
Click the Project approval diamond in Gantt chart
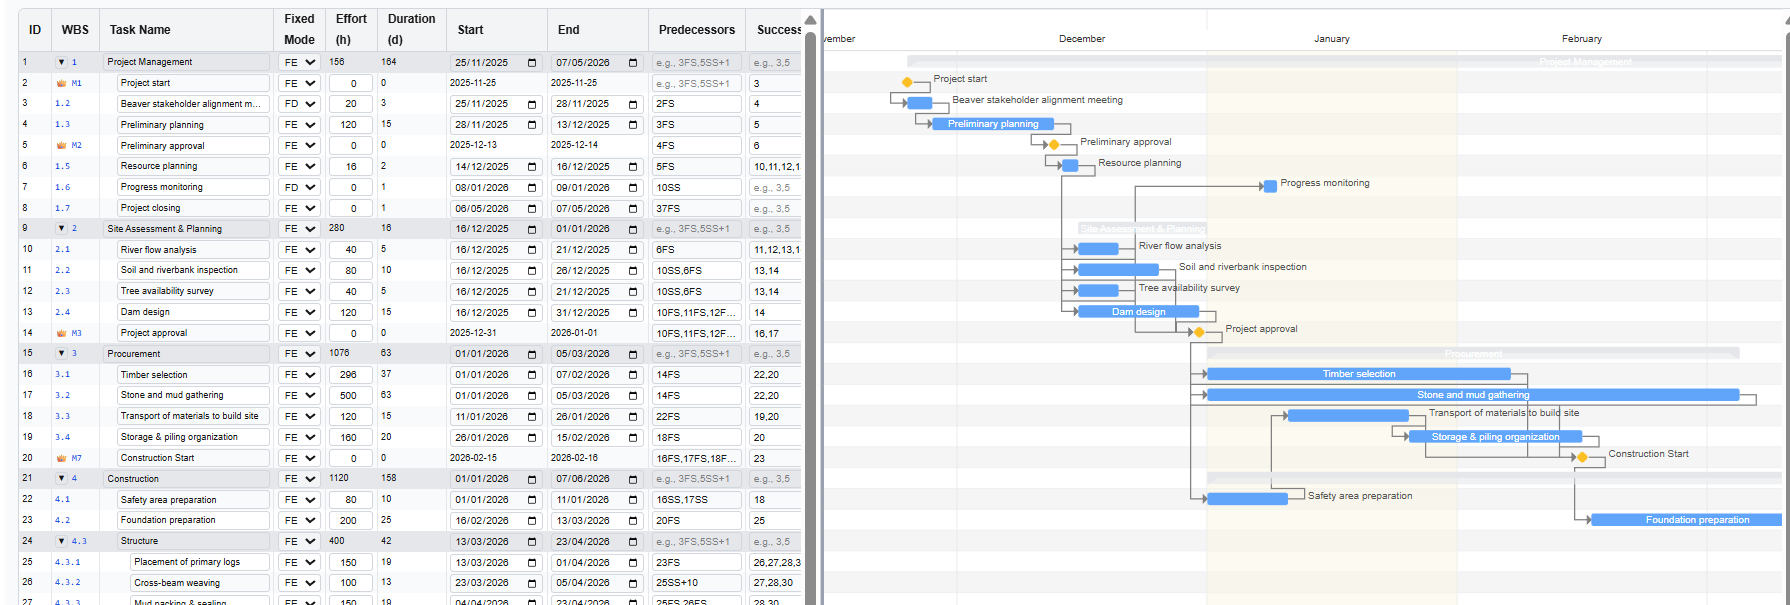1199,332
